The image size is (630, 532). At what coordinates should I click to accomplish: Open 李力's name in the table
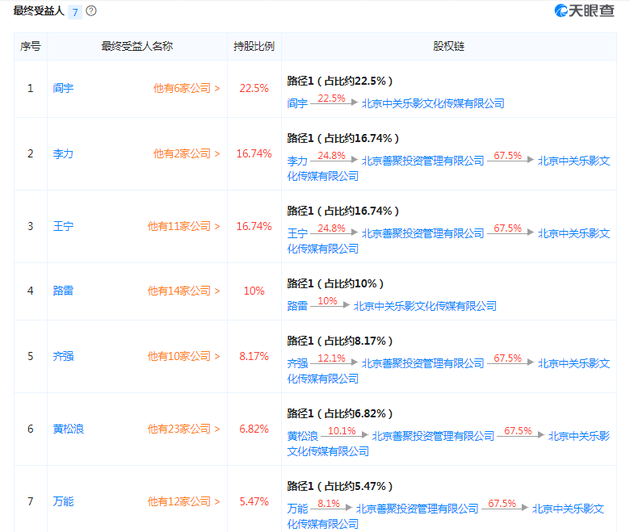pos(63,154)
